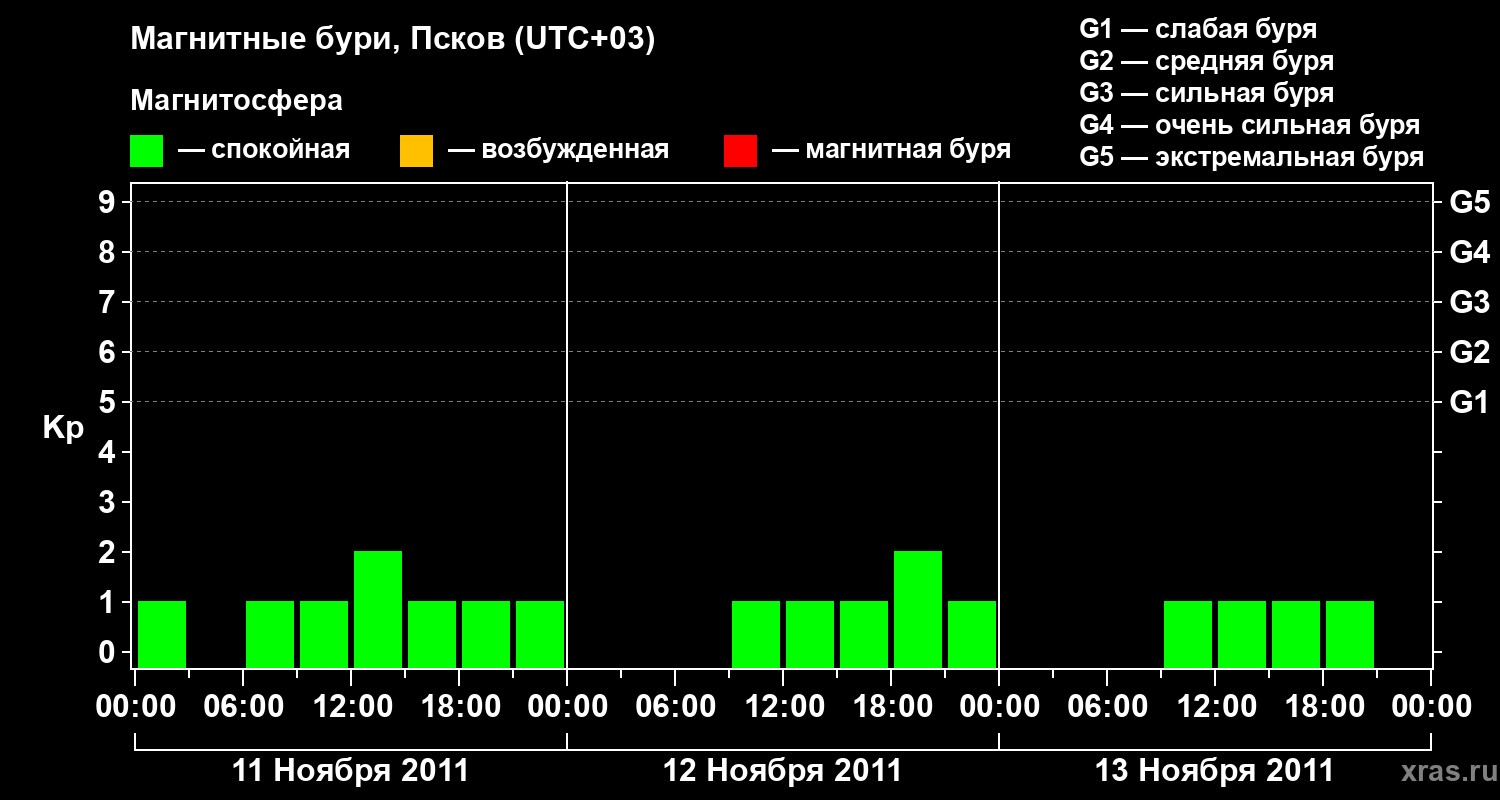This screenshot has height=800, width=1500.
Task: Click the title 'Магнитные бури, Псков (UTC+03)'
Action: point(393,40)
